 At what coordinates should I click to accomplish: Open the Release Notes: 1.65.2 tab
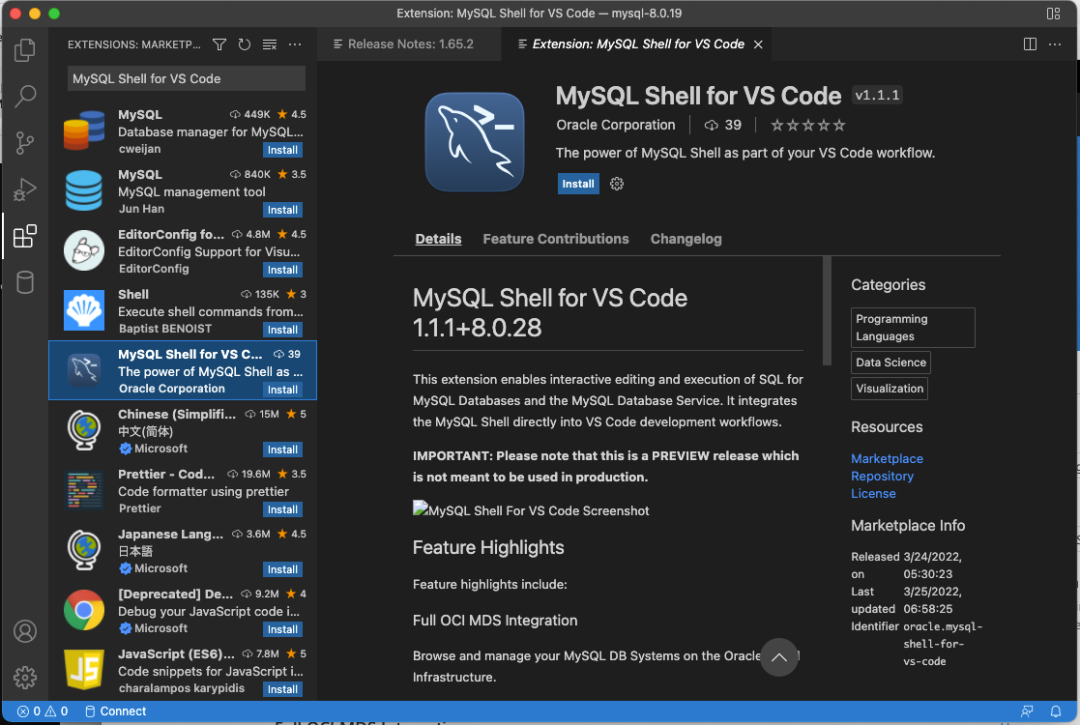[409, 44]
